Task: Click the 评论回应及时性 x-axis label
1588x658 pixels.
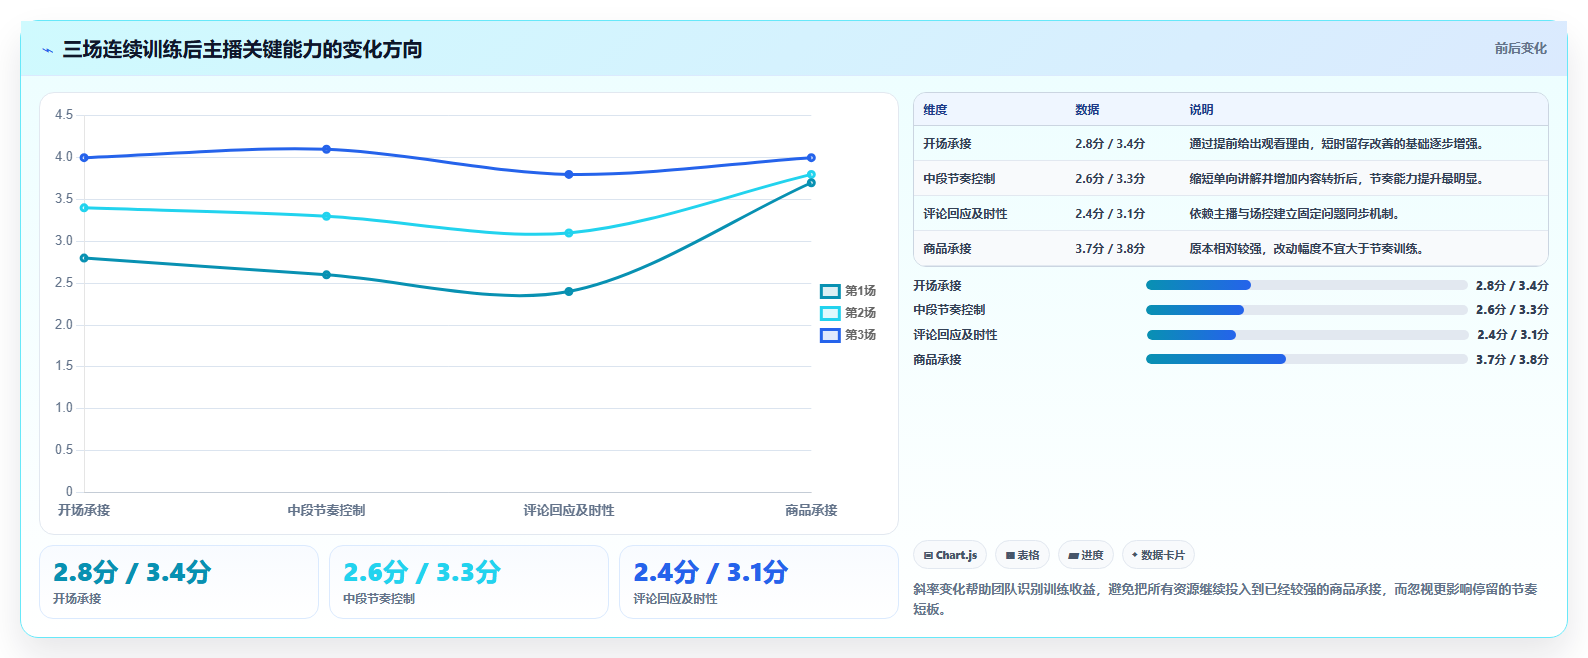Action: click(x=569, y=510)
